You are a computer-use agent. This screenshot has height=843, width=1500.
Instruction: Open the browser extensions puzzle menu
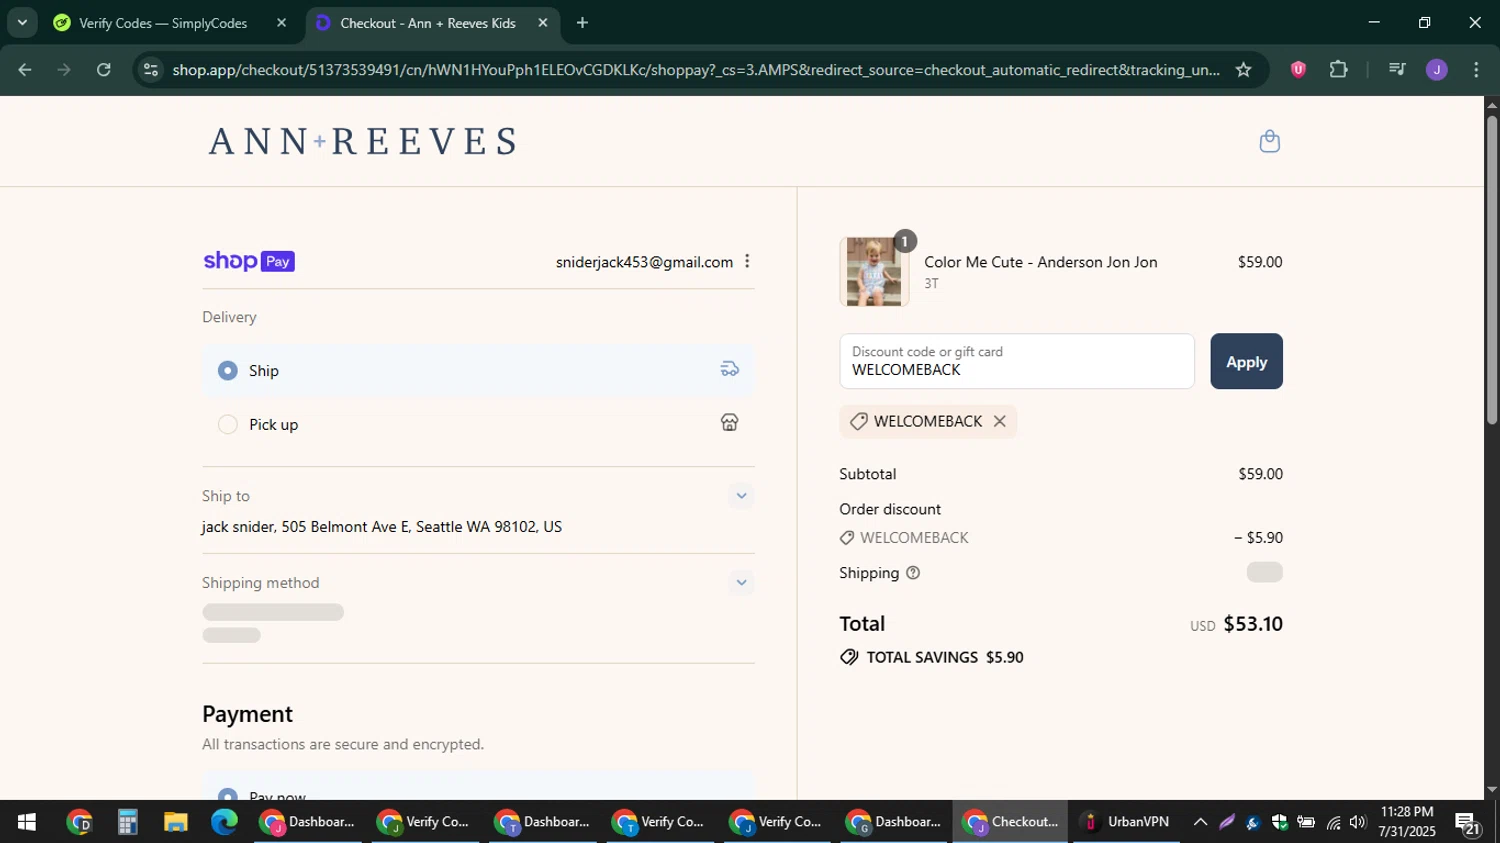pos(1339,70)
